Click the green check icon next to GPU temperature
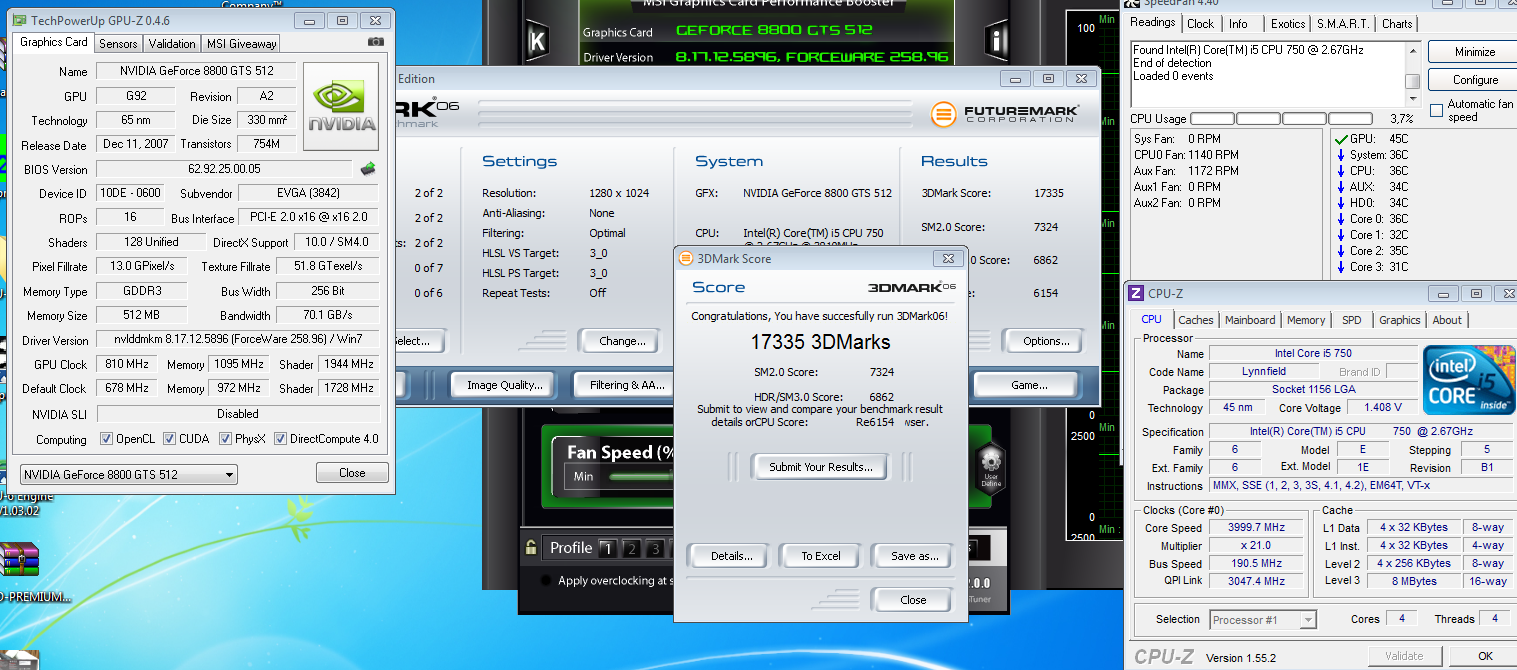 coord(1340,138)
